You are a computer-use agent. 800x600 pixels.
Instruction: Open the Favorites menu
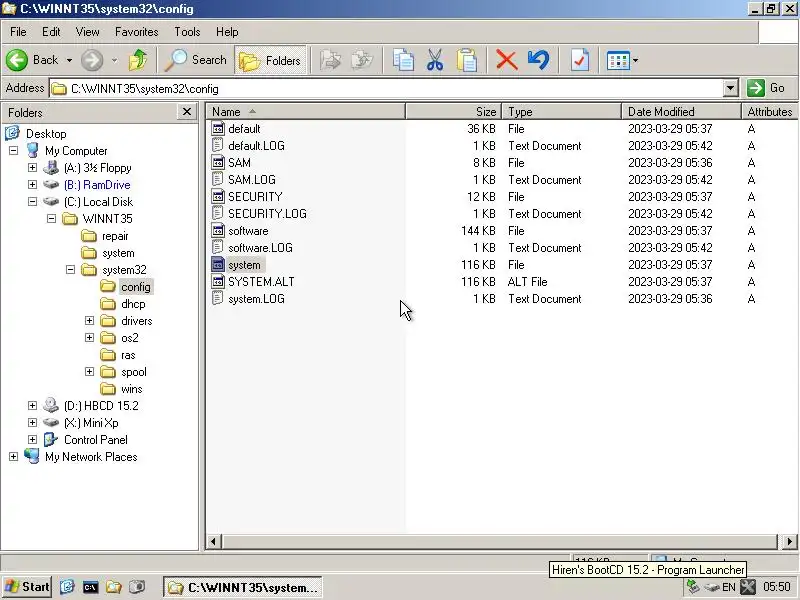pyautogui.click(x=137, y=32)
